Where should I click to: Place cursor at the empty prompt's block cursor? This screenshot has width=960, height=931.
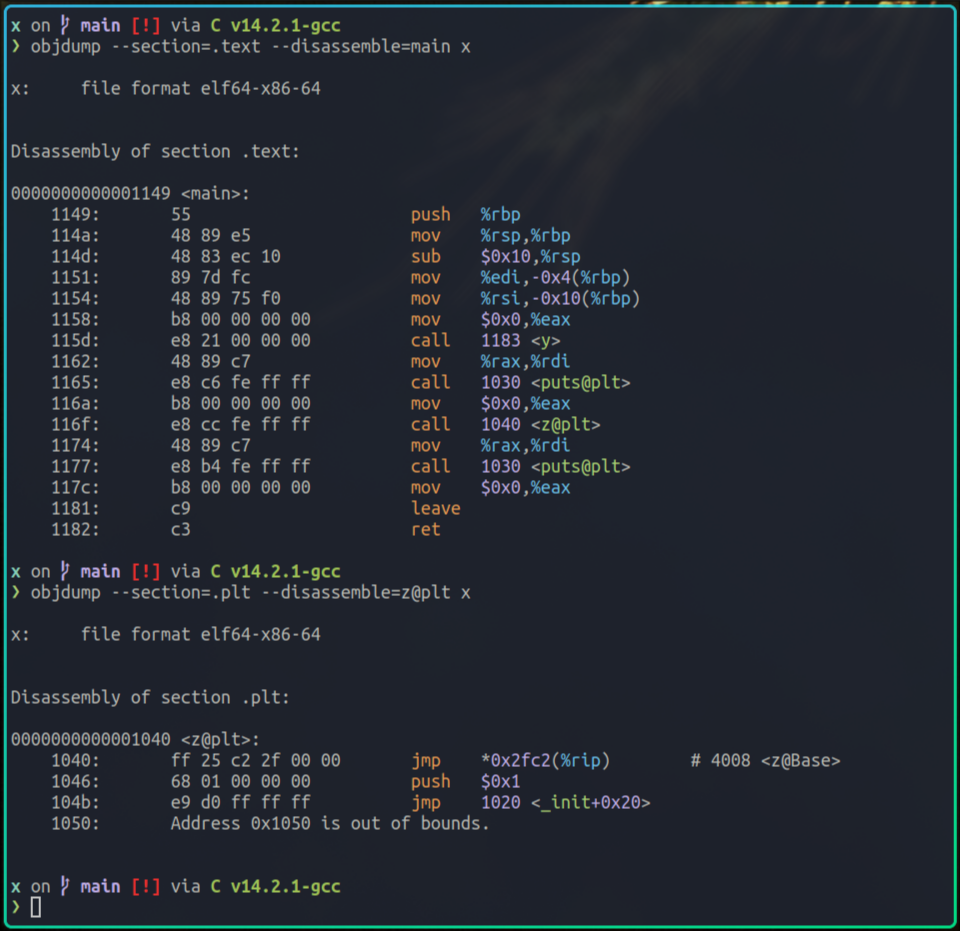pos(36,907)
